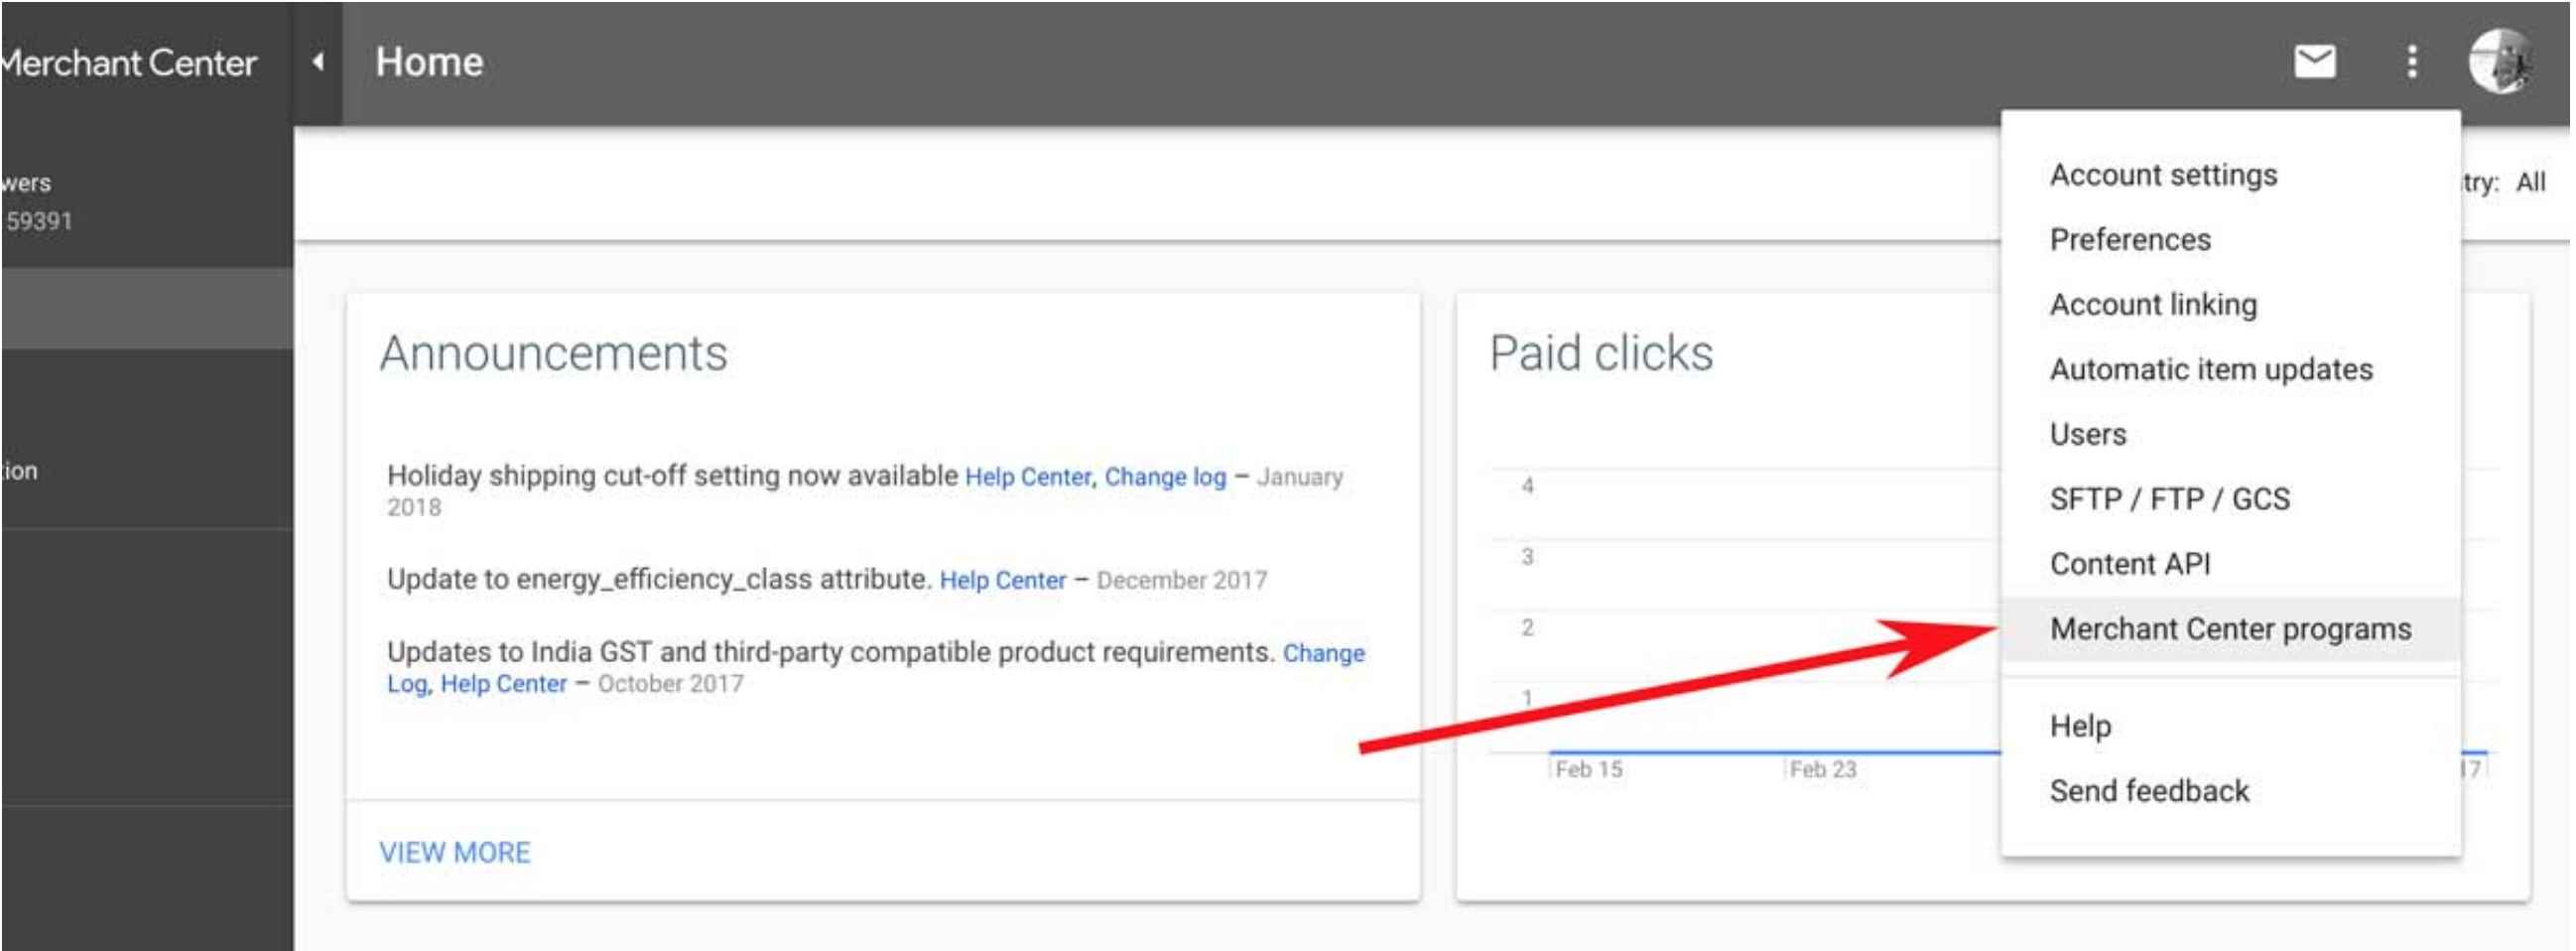
Task: Open SFTP / FTP / GCS settings
Action: (x=2230, y=499)
